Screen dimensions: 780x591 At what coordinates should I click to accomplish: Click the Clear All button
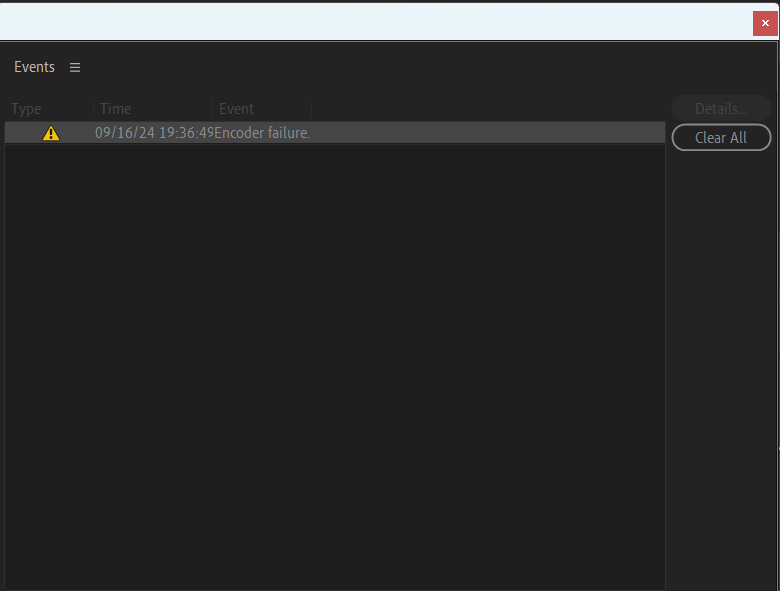click(x=721, y=137)
